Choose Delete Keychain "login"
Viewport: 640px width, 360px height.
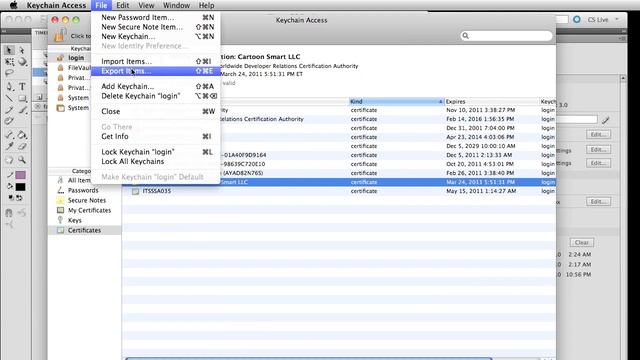[x=156, y=96]
